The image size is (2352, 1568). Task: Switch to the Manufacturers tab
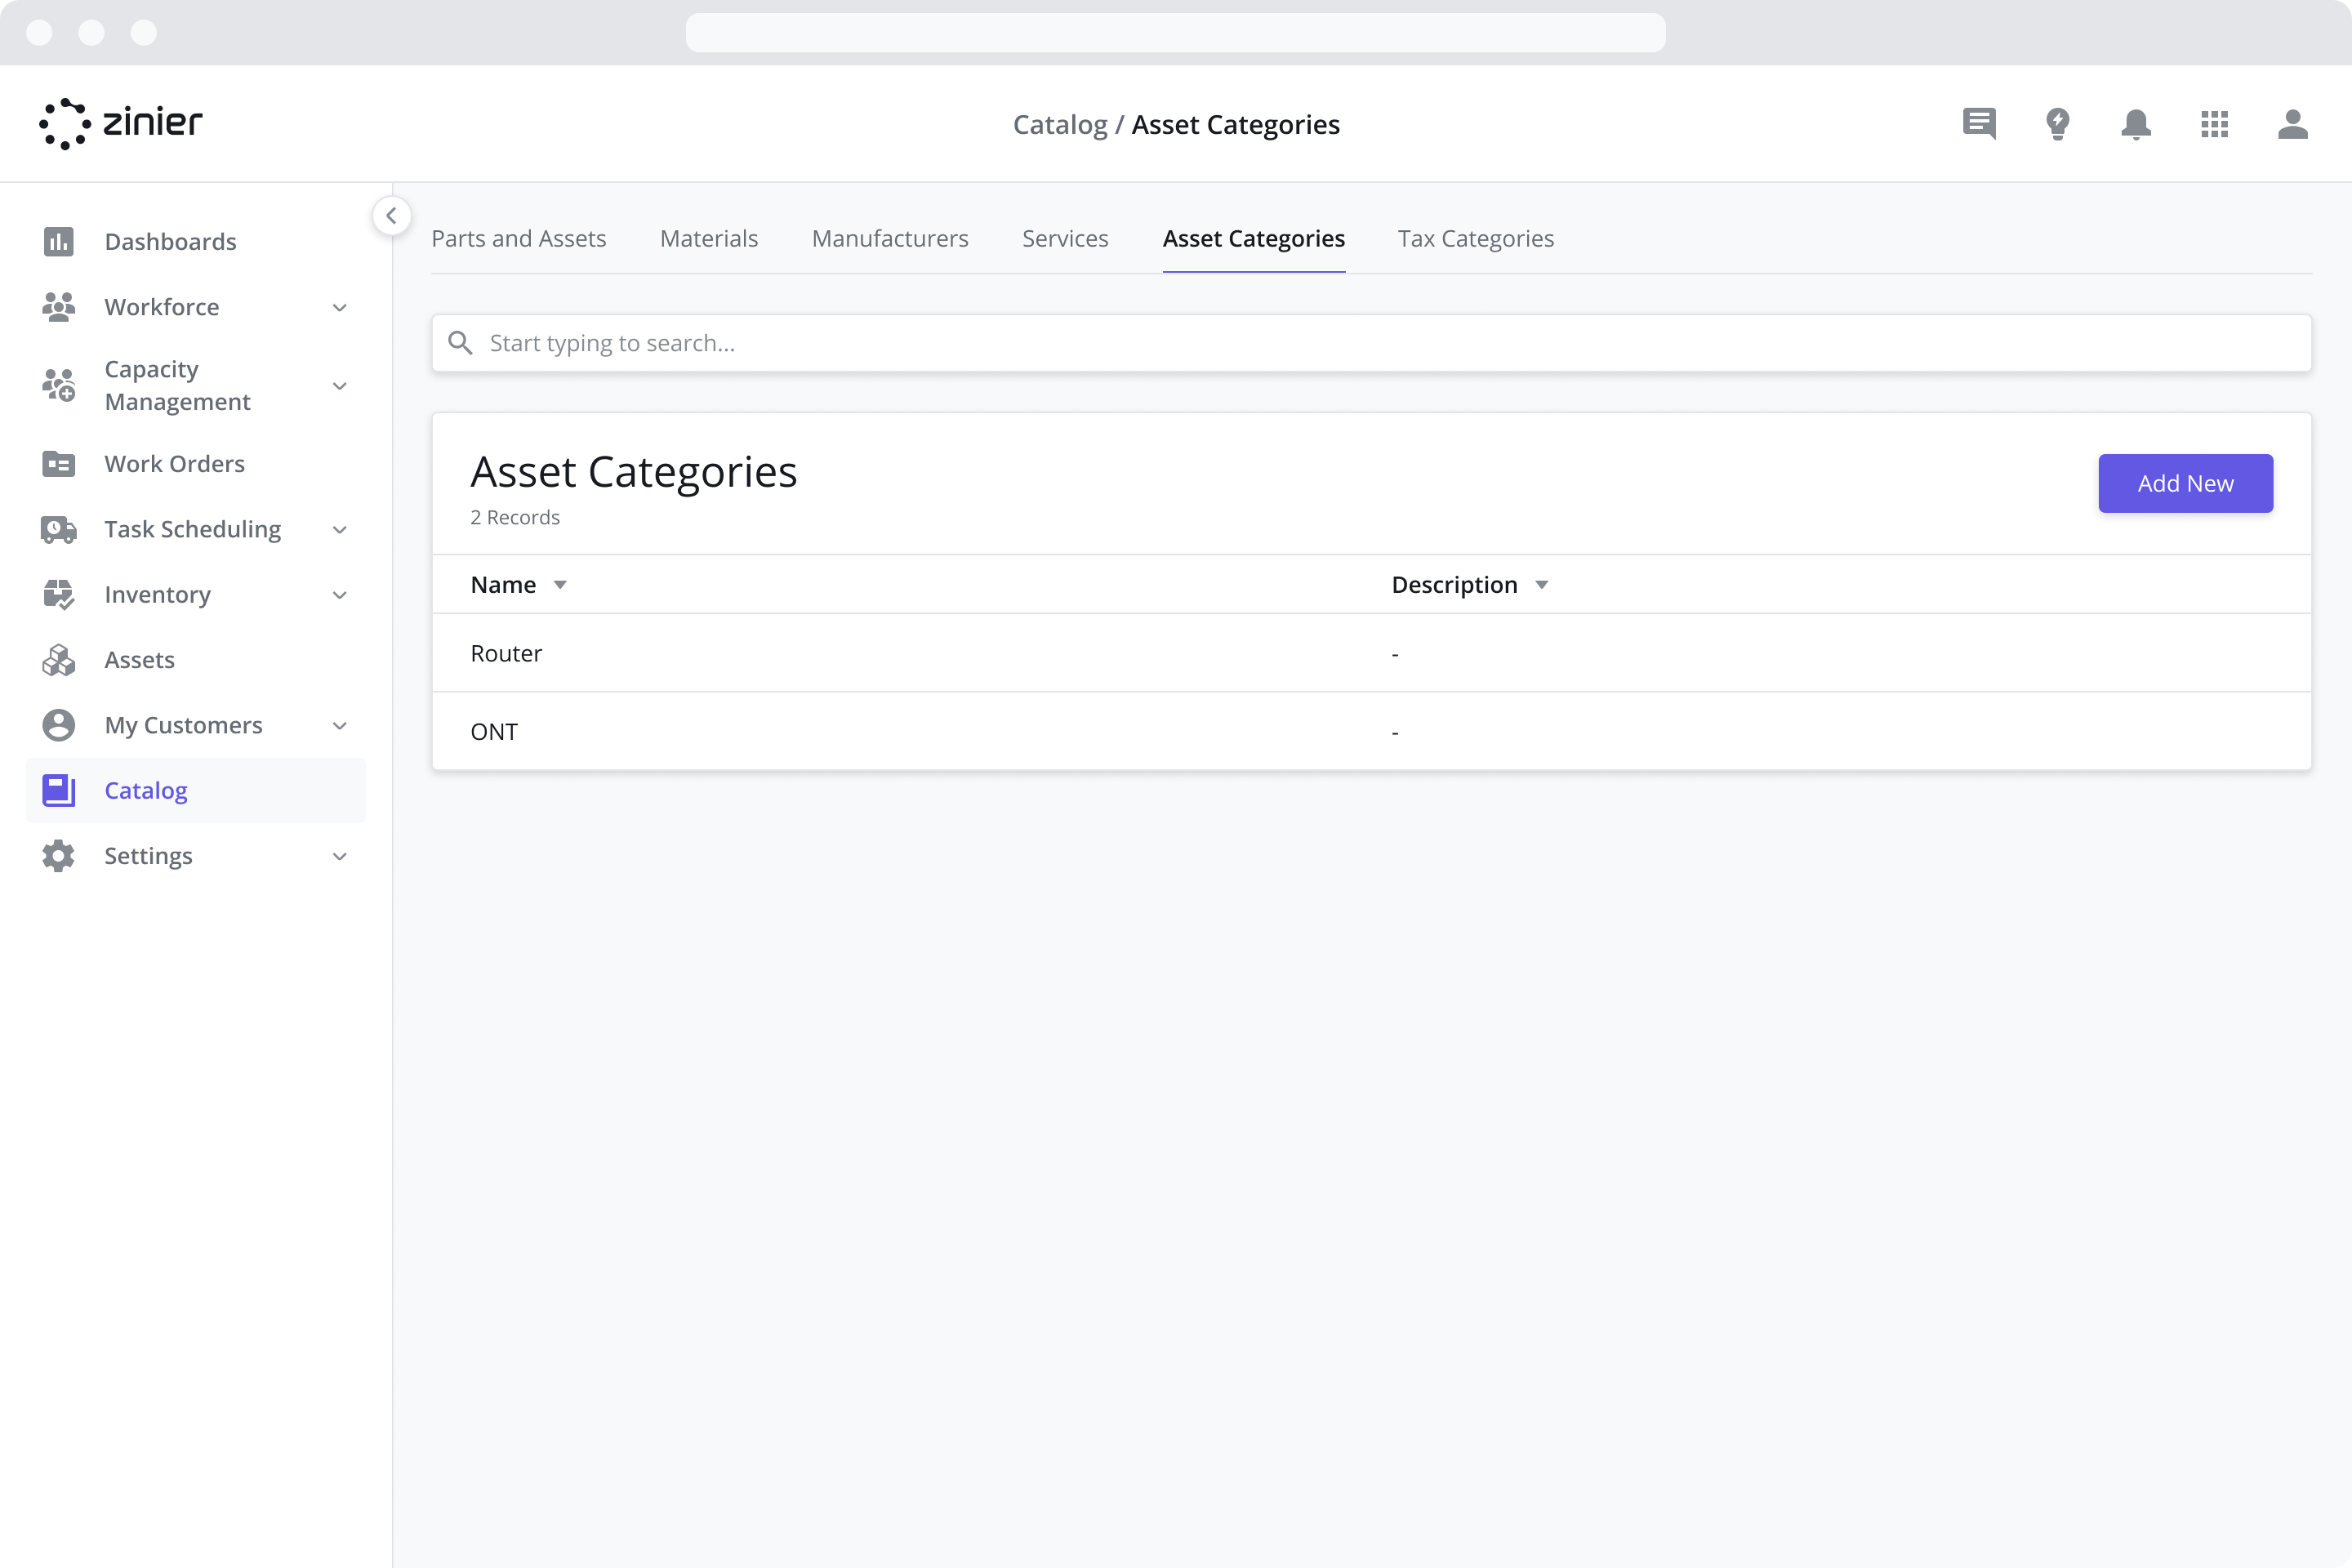click(890, 238)
